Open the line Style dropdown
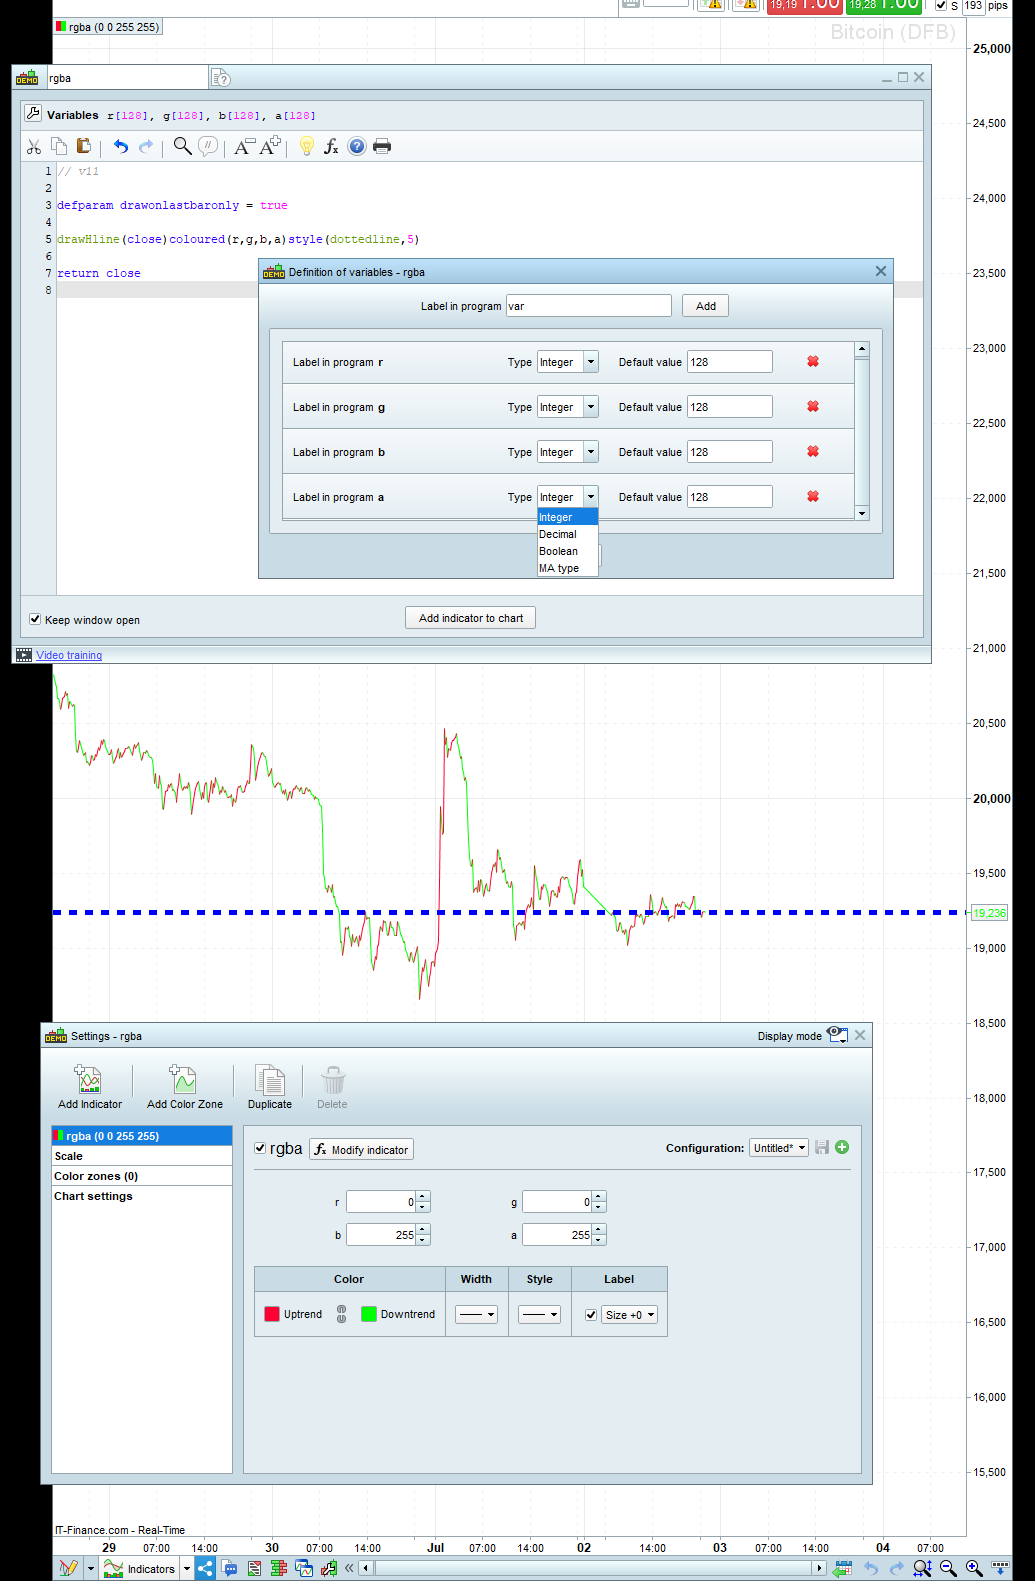This screenshot has width=1035, height=1581. pyautogui.click(x=540, y=1314)
